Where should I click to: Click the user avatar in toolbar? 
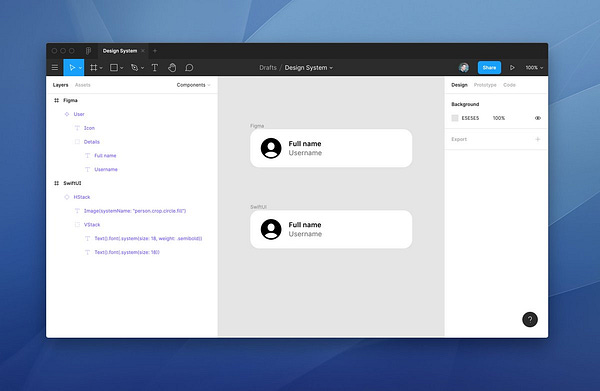click(x=464, y=68)
